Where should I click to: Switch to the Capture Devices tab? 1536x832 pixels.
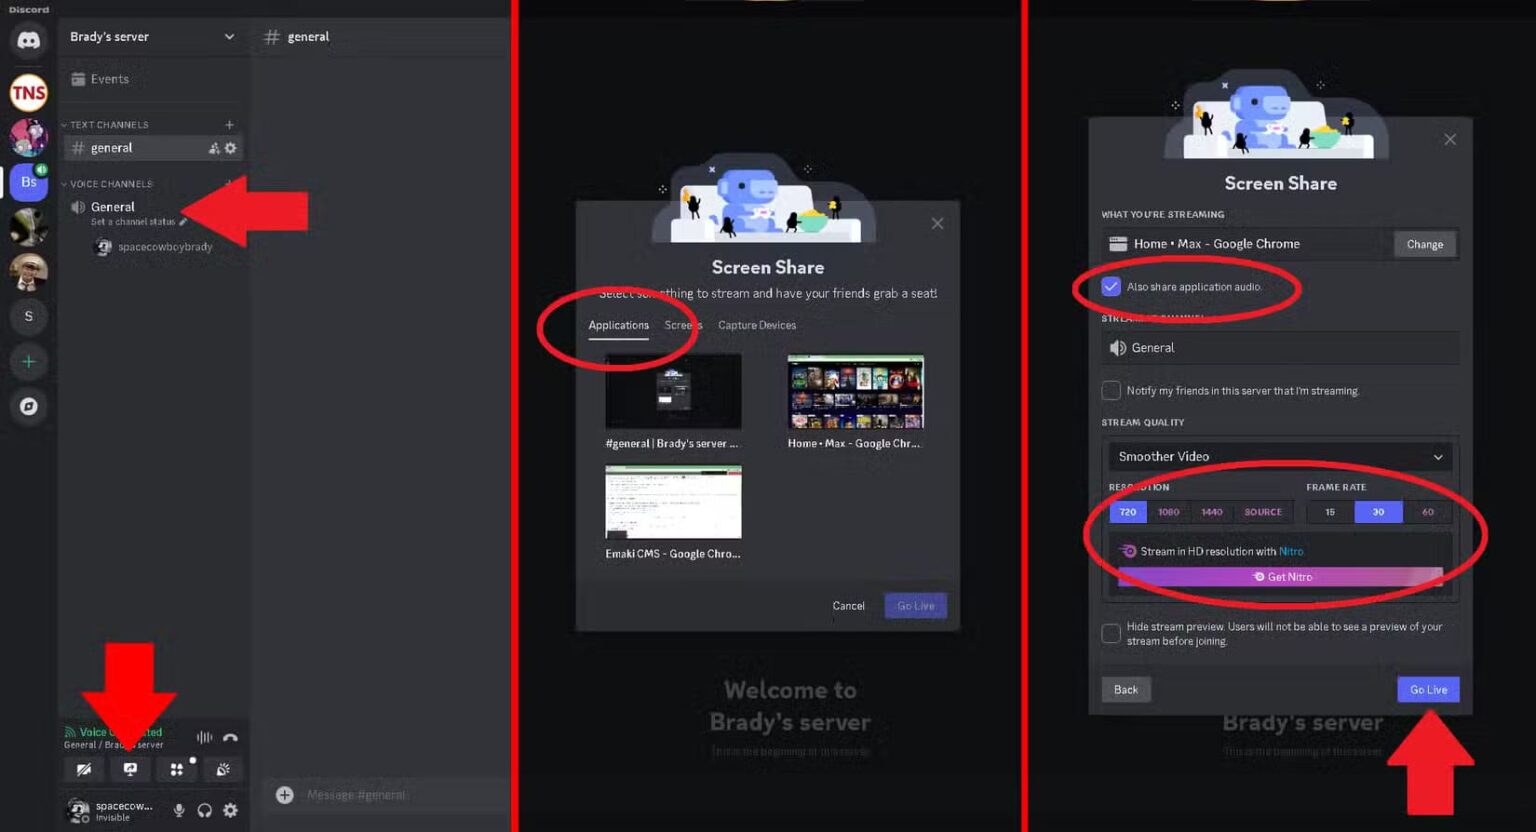click(x=757, y=325)
